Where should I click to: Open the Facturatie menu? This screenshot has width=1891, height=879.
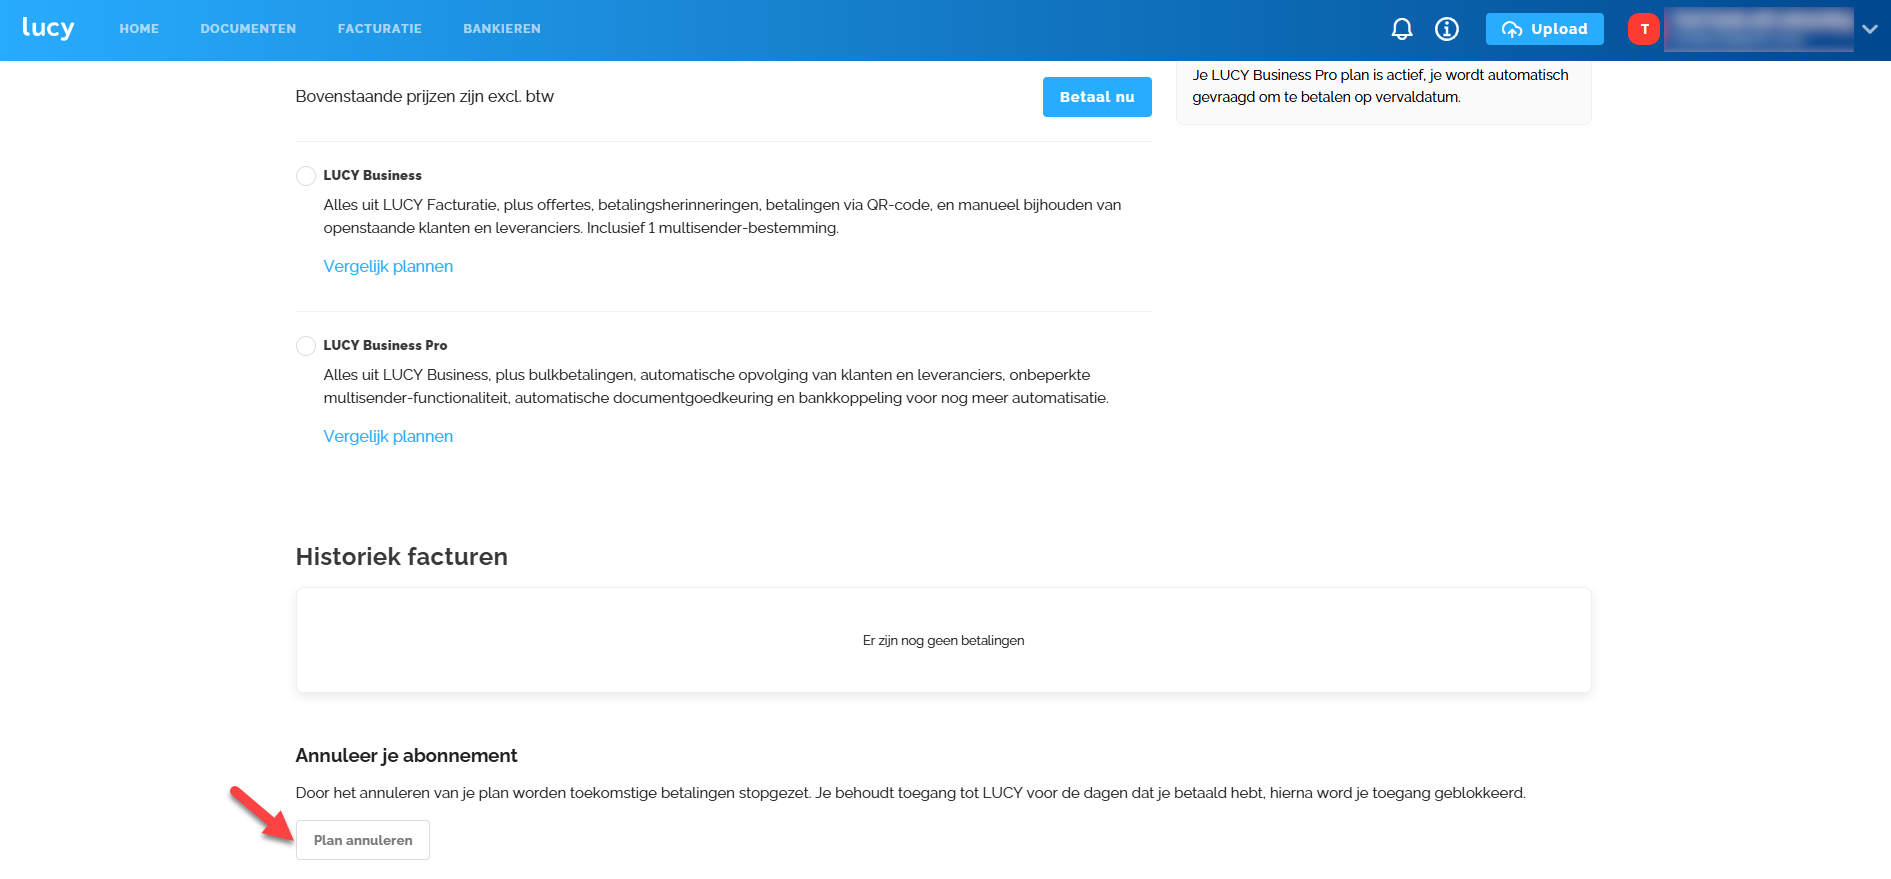[380, 29]
